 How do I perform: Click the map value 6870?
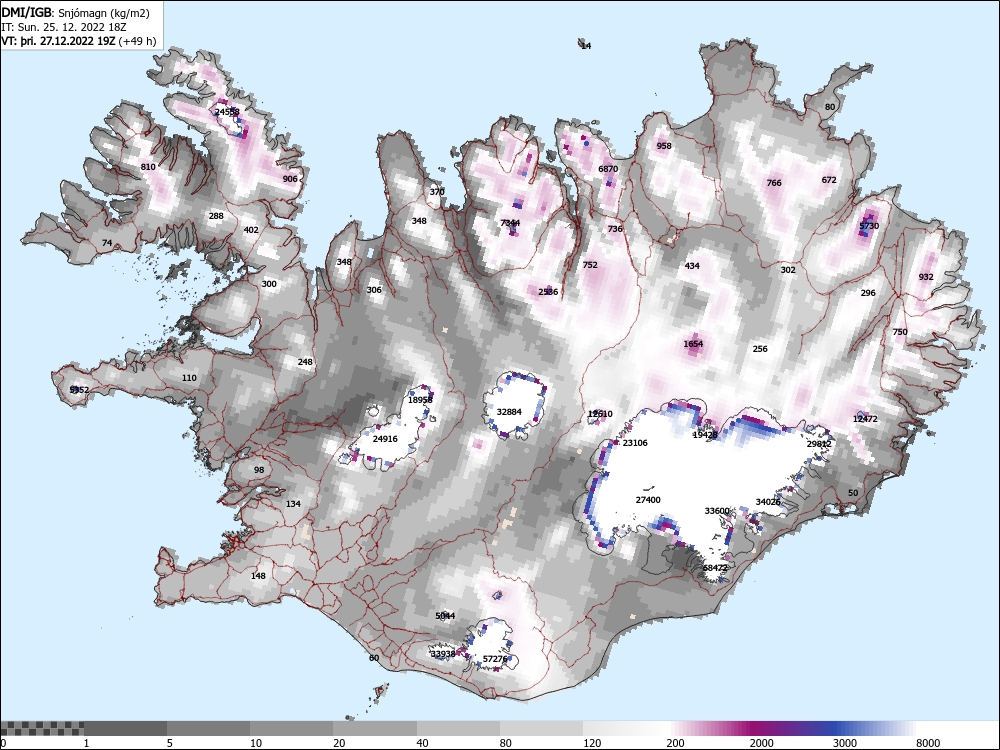608,170
